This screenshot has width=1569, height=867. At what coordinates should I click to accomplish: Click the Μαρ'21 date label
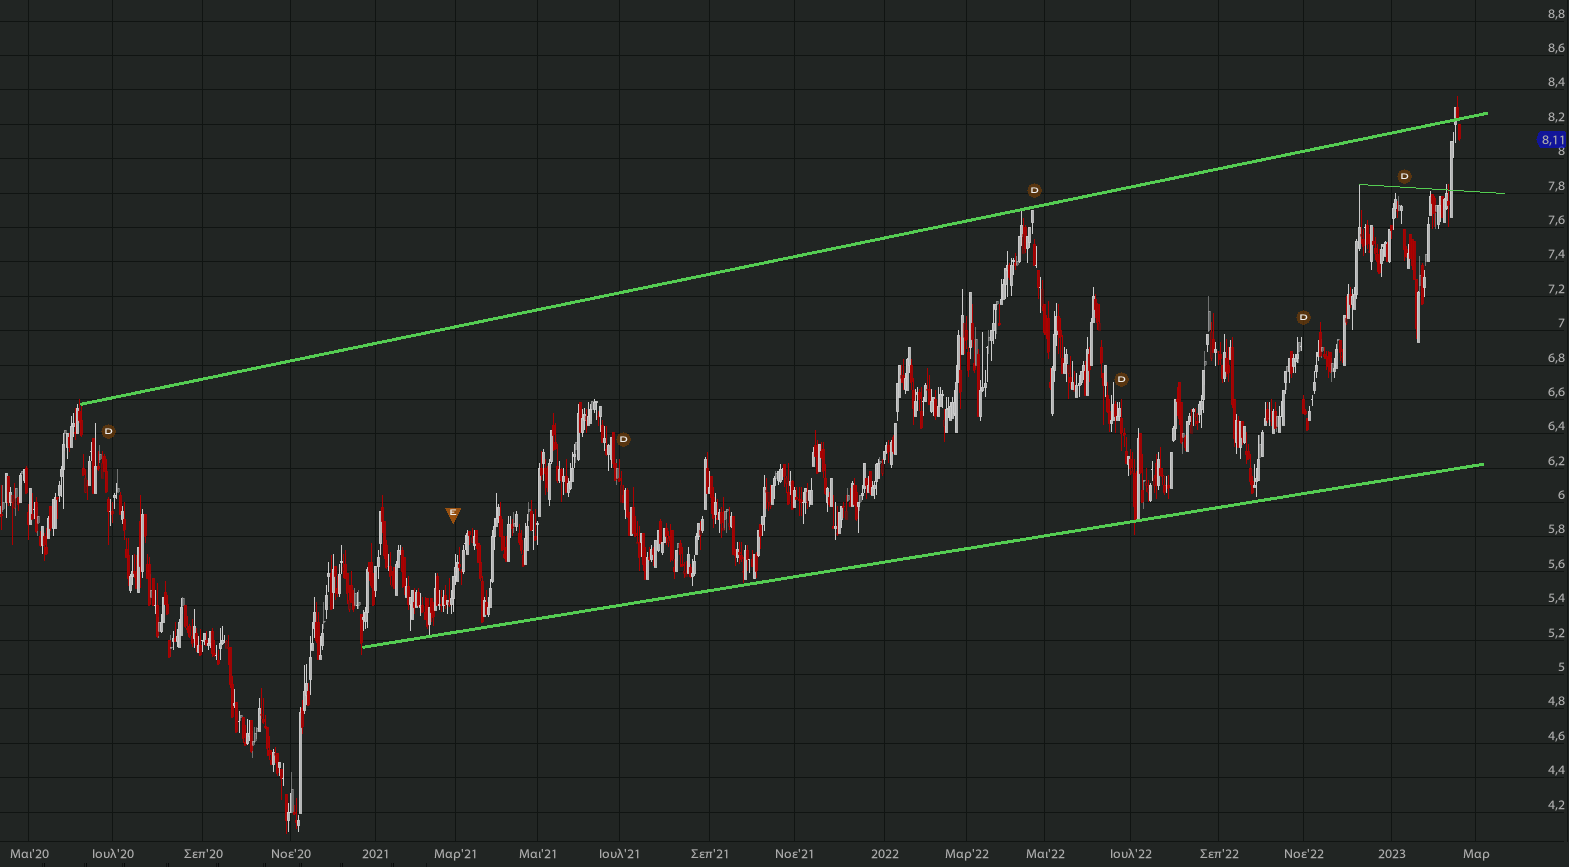click(456, 854)
